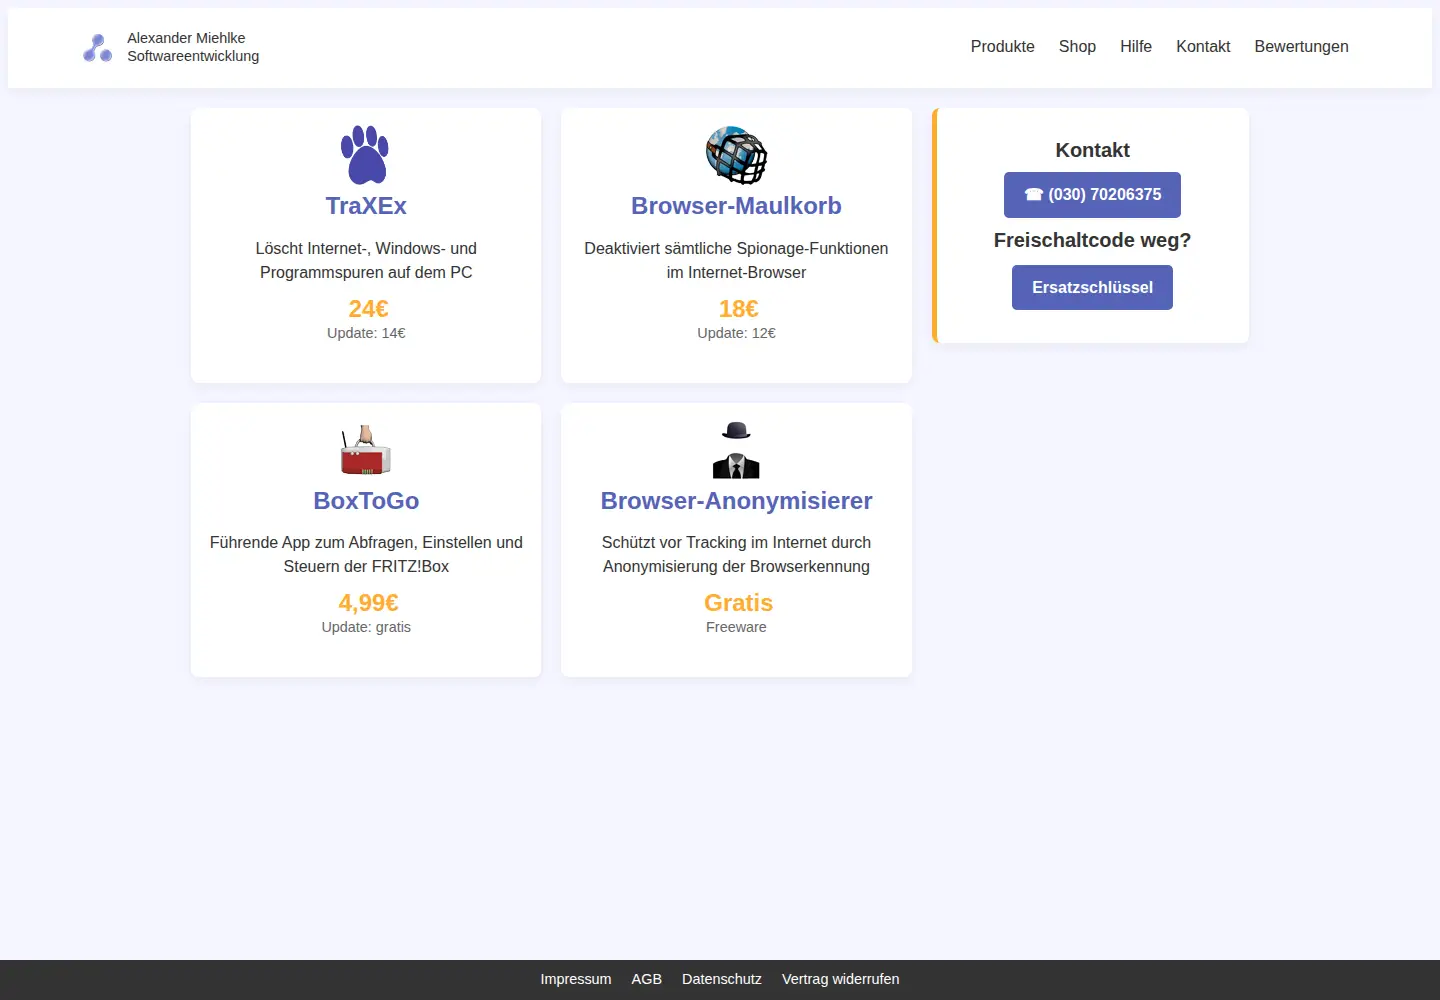Viewport: 1440px width, 1000px height.
Task: Go to the Shop page
Action: coord(1077,46)
